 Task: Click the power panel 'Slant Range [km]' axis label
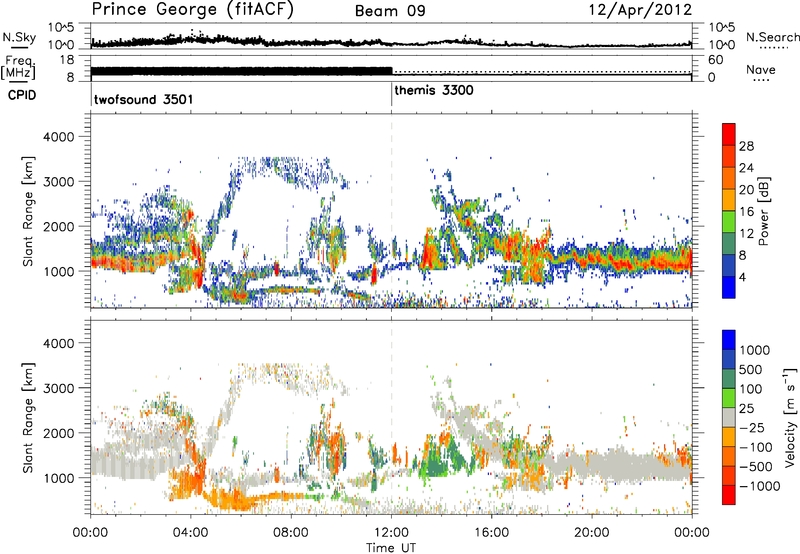click(28, 211)
